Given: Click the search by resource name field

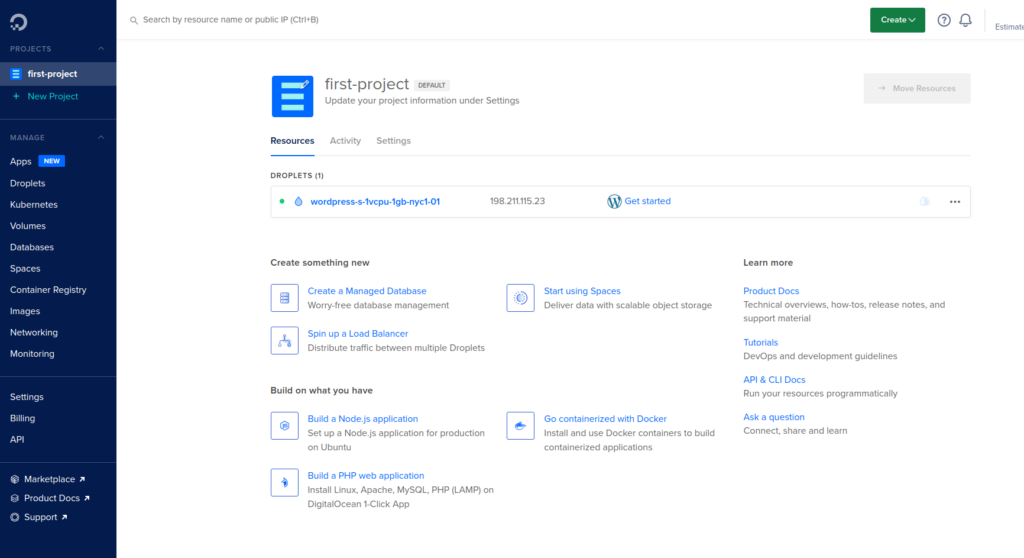Looking at the screenshot, I should point(231,20).
